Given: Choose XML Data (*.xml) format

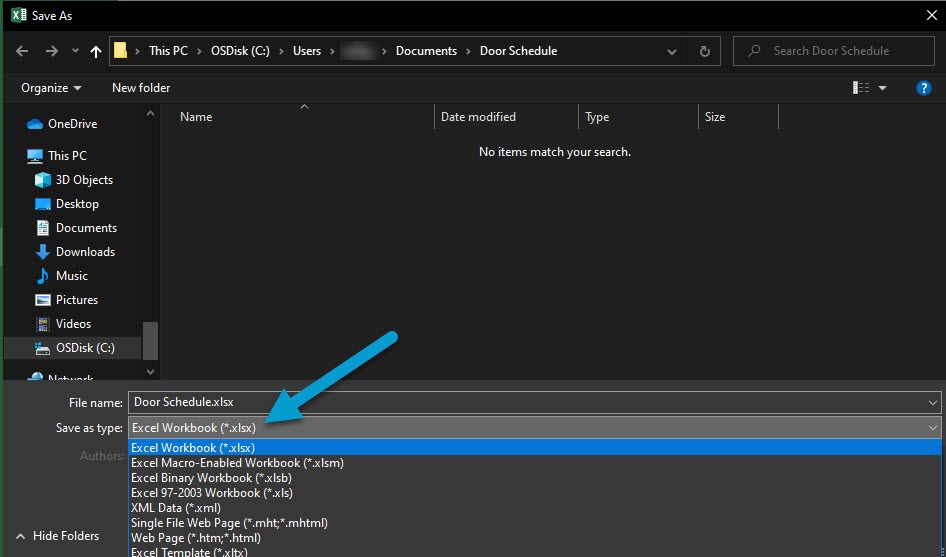Looking at the screenshot, I should (x=535, y=508).
